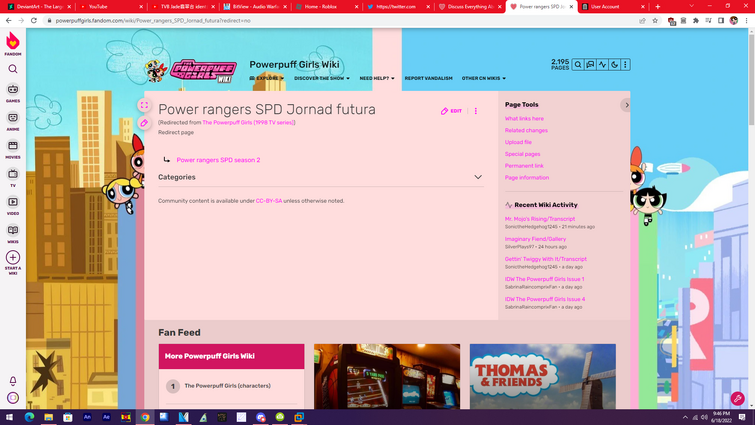Open the page actions three-dot menu
Screen dimensions: 755x425
coord(476,111)
